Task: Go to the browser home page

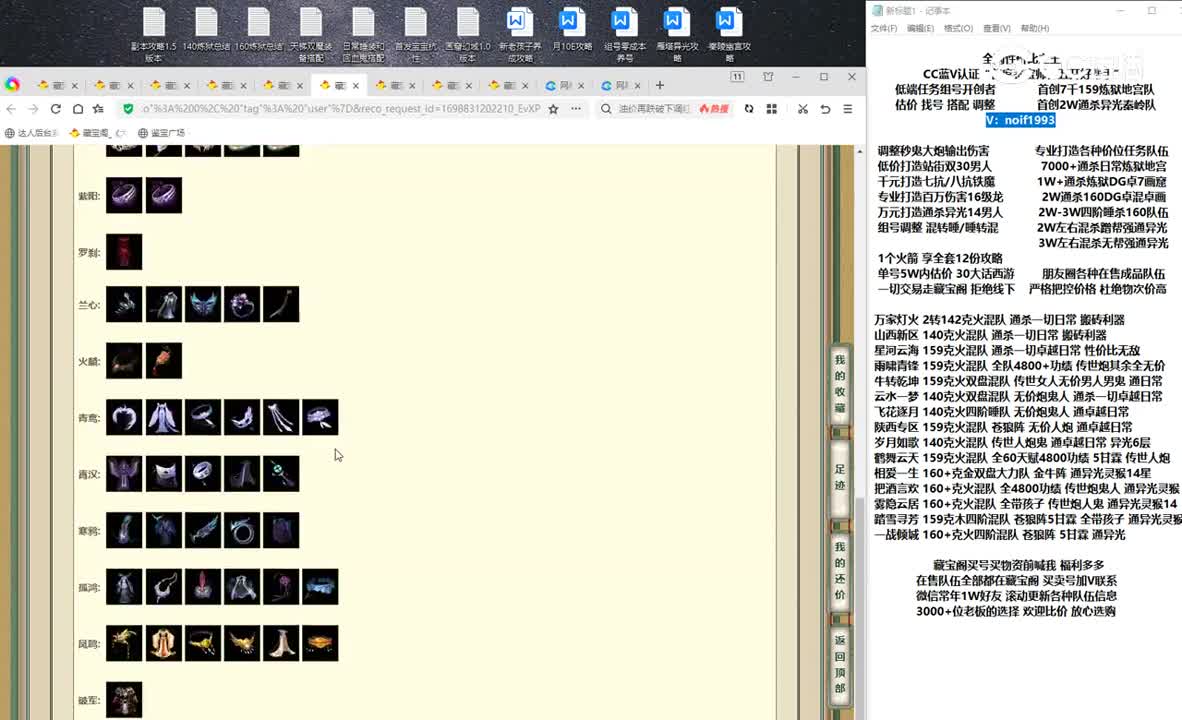Action: 78,109
